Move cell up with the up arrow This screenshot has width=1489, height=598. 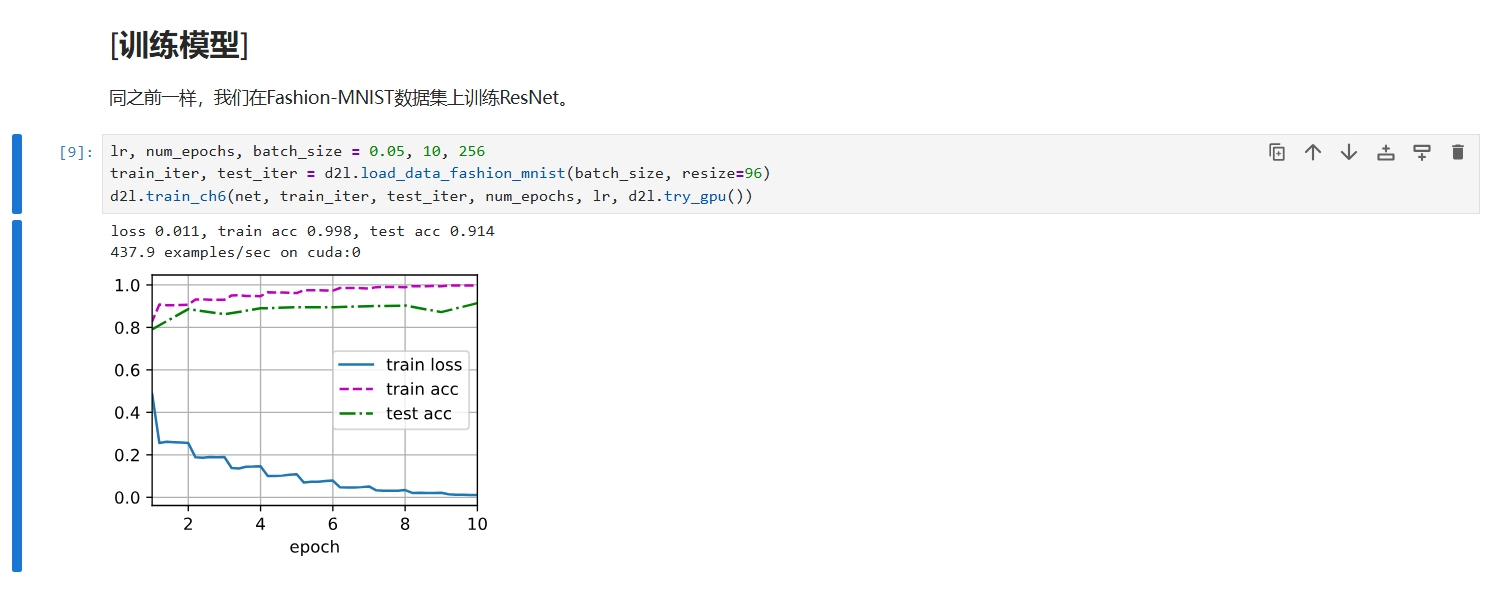click(1313, 152)
